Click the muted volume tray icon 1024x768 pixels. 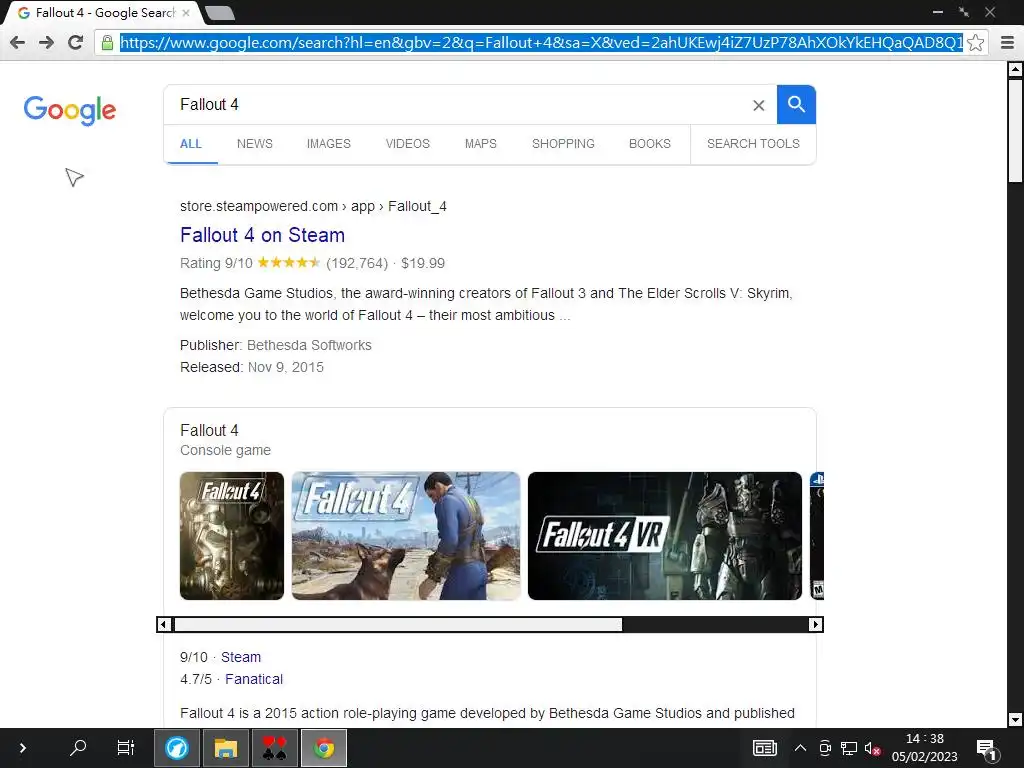[x=872, y=748]
